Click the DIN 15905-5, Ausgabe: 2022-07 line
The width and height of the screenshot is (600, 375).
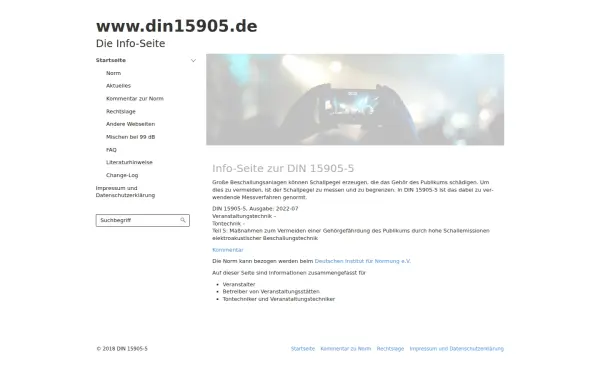(255, 209)
